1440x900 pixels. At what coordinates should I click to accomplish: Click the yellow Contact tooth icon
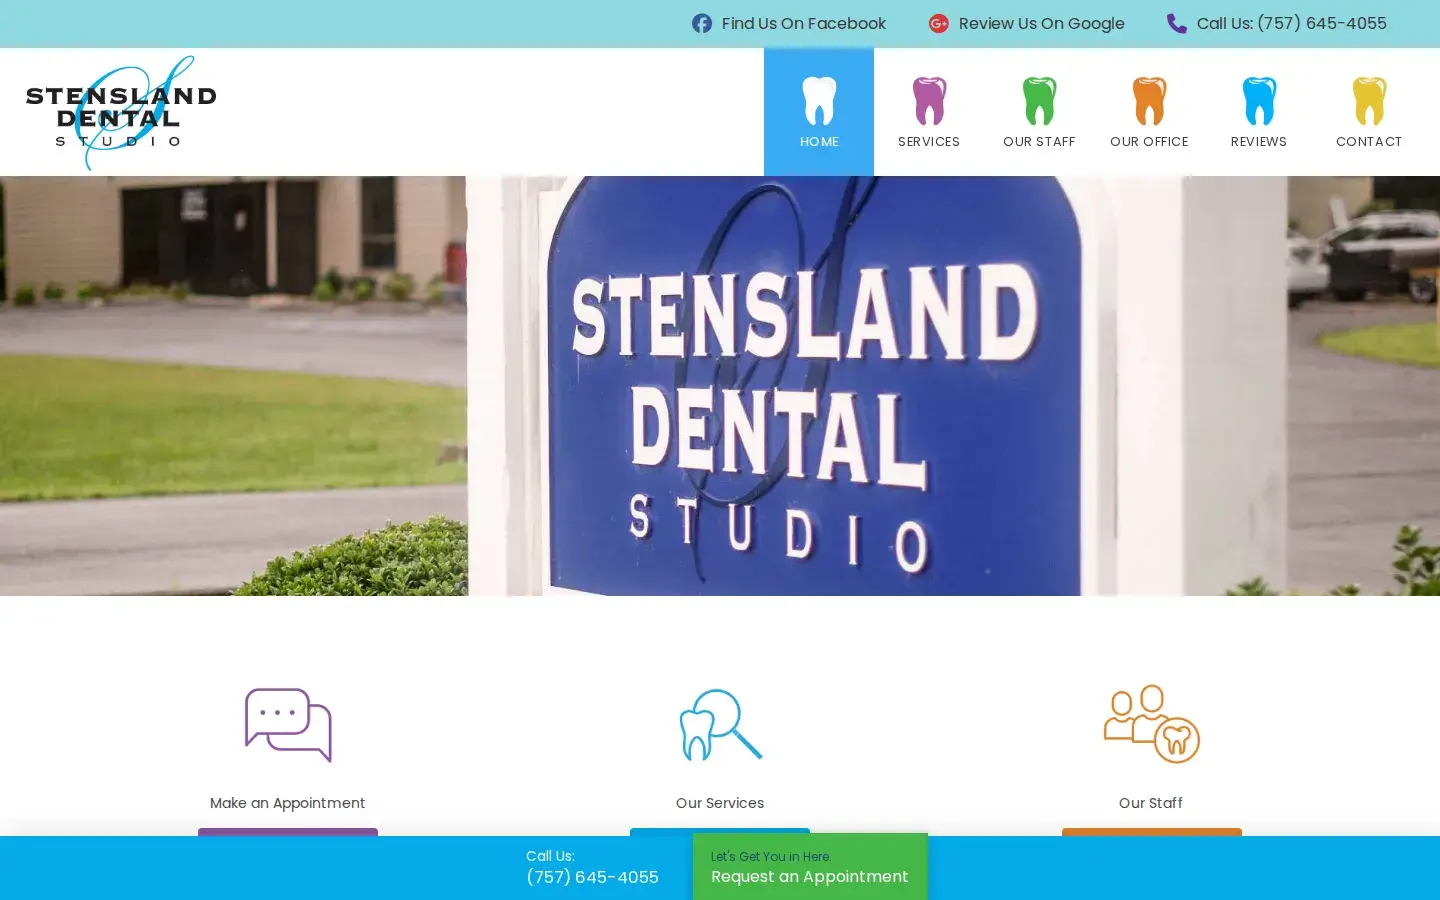click(1369, 101)
